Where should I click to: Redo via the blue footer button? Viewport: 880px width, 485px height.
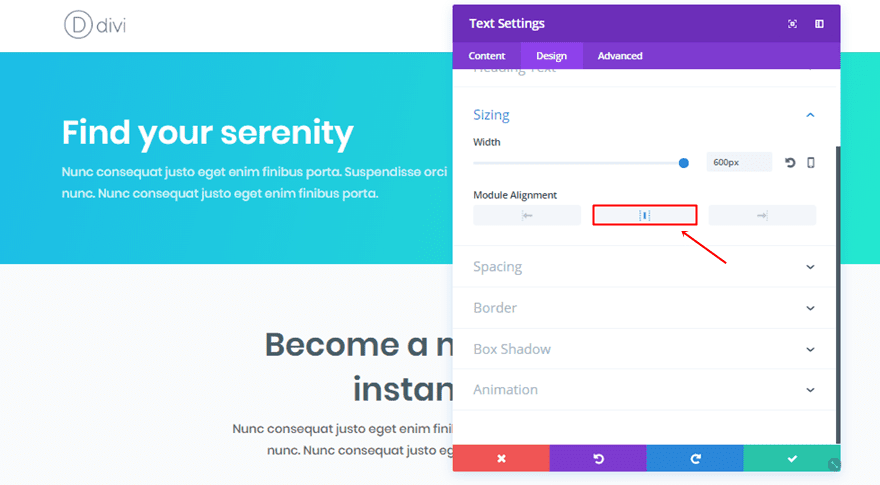695,458
